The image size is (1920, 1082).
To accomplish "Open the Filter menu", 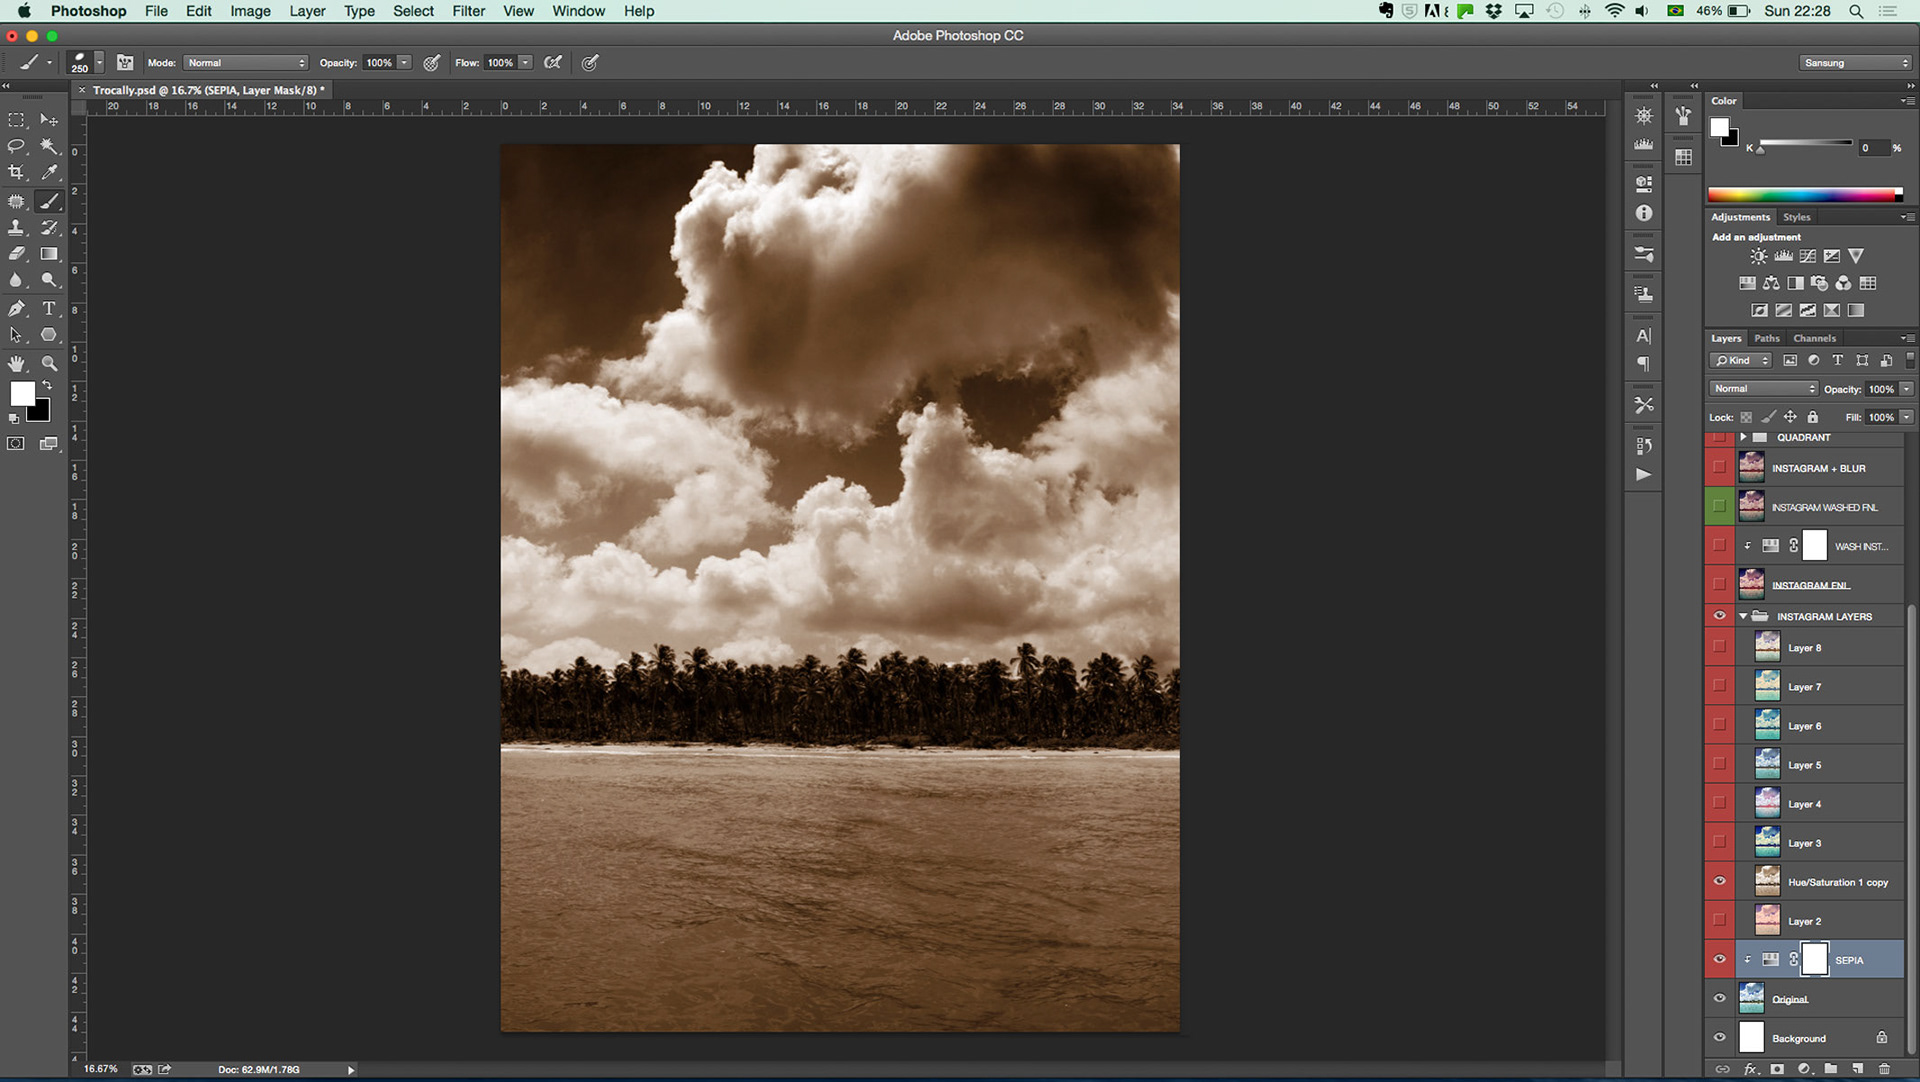I will click(x=468, y=11).
